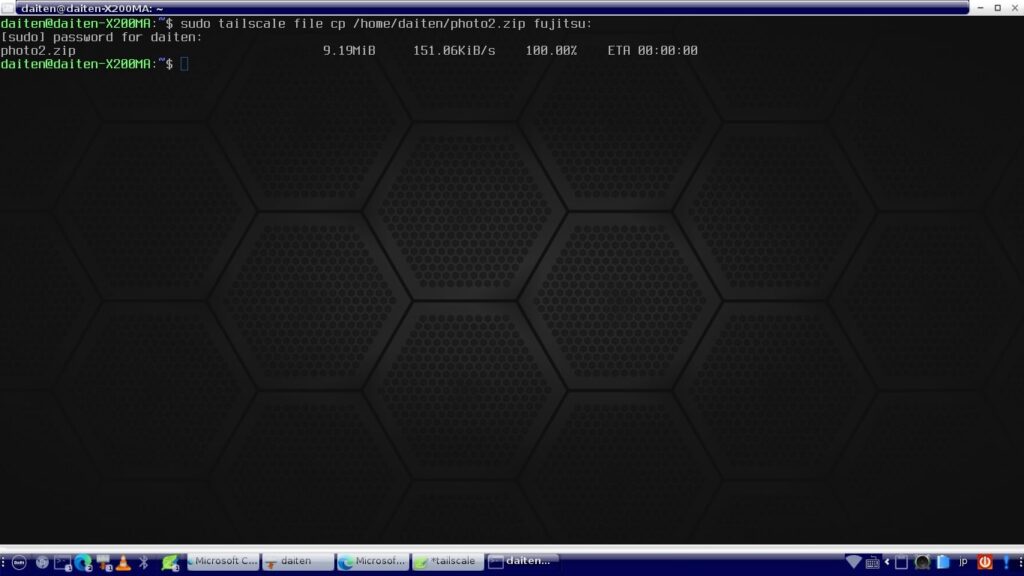Launch terminal from the taskbar launcher
The width and height of the screenshot is (1024, 576).
(62, 562)
